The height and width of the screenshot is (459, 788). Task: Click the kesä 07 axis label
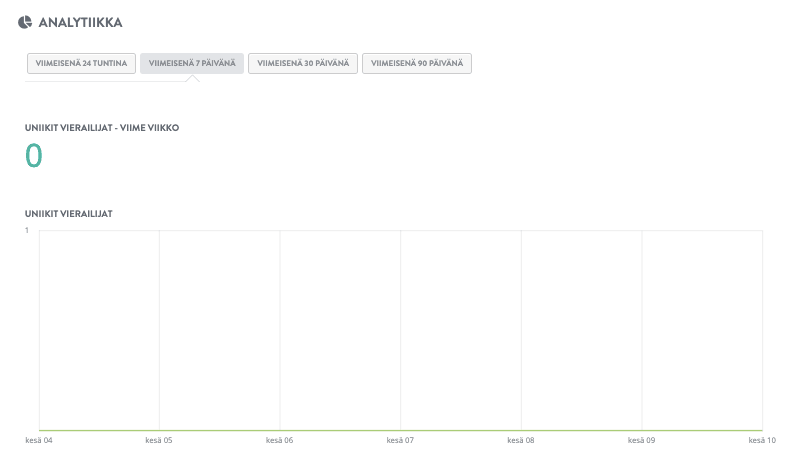click(400, 440)
